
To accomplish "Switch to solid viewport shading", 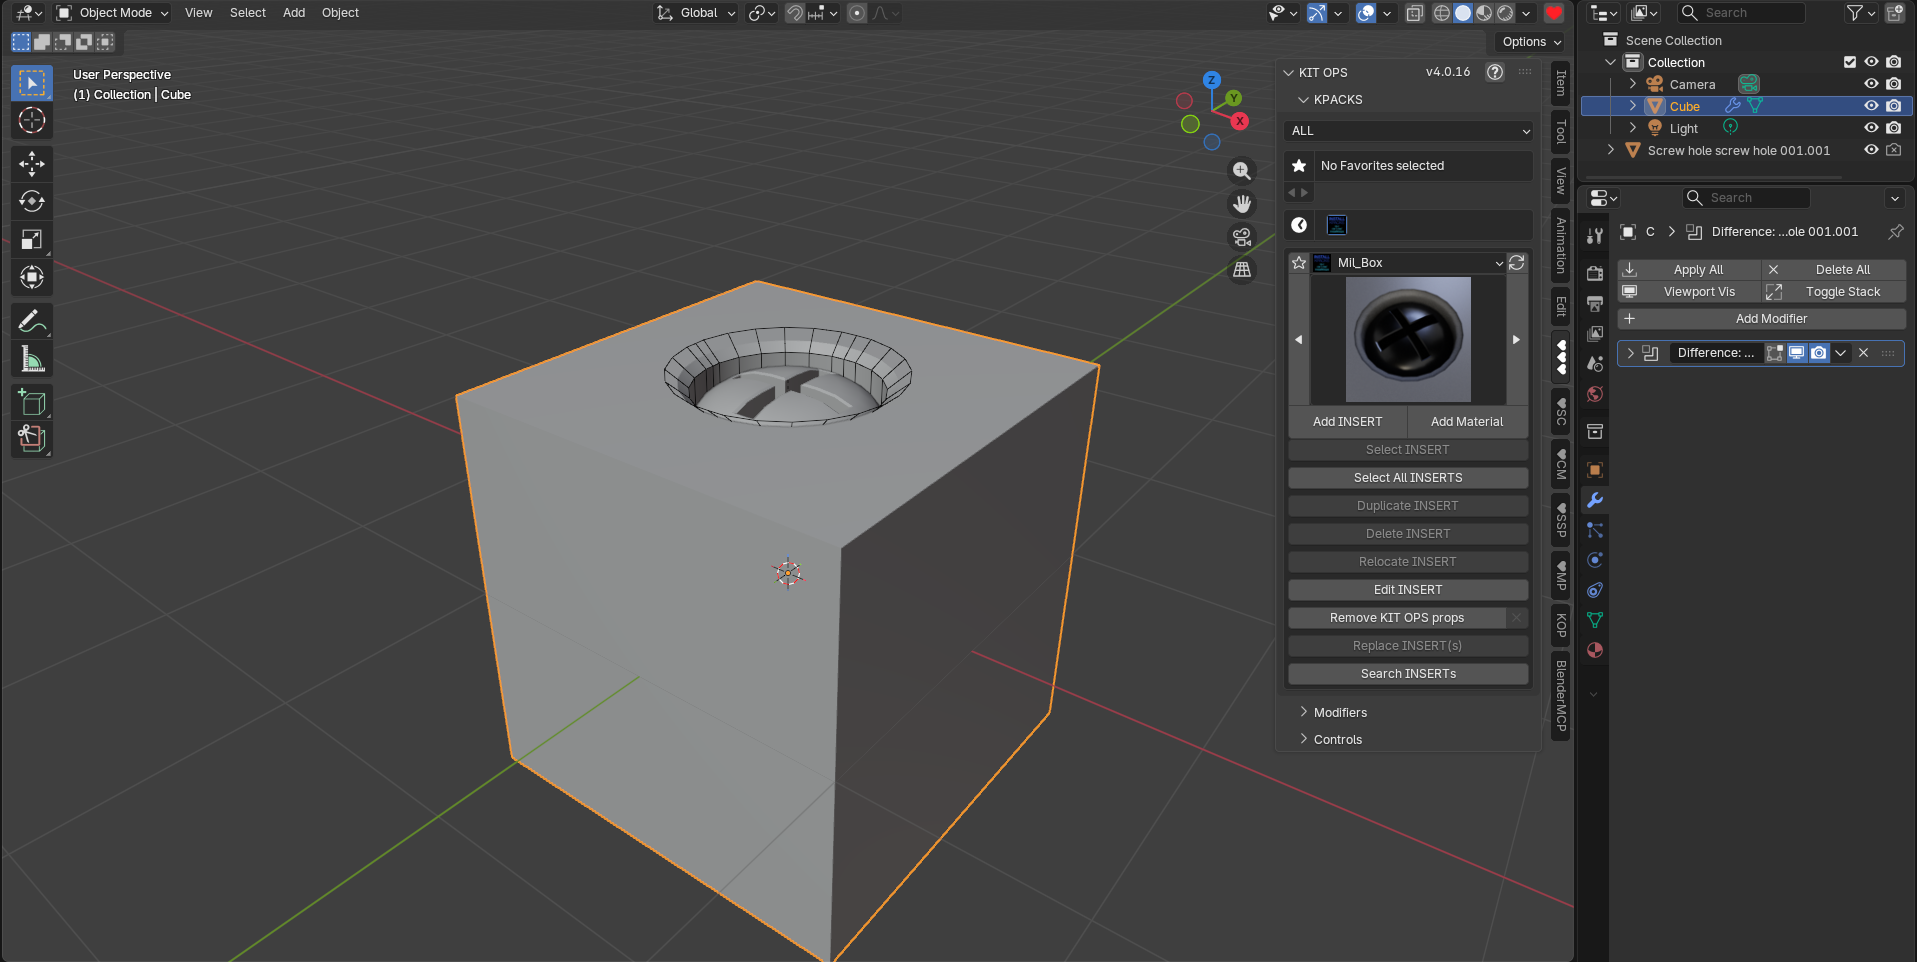I will [x=1463, y=13].
